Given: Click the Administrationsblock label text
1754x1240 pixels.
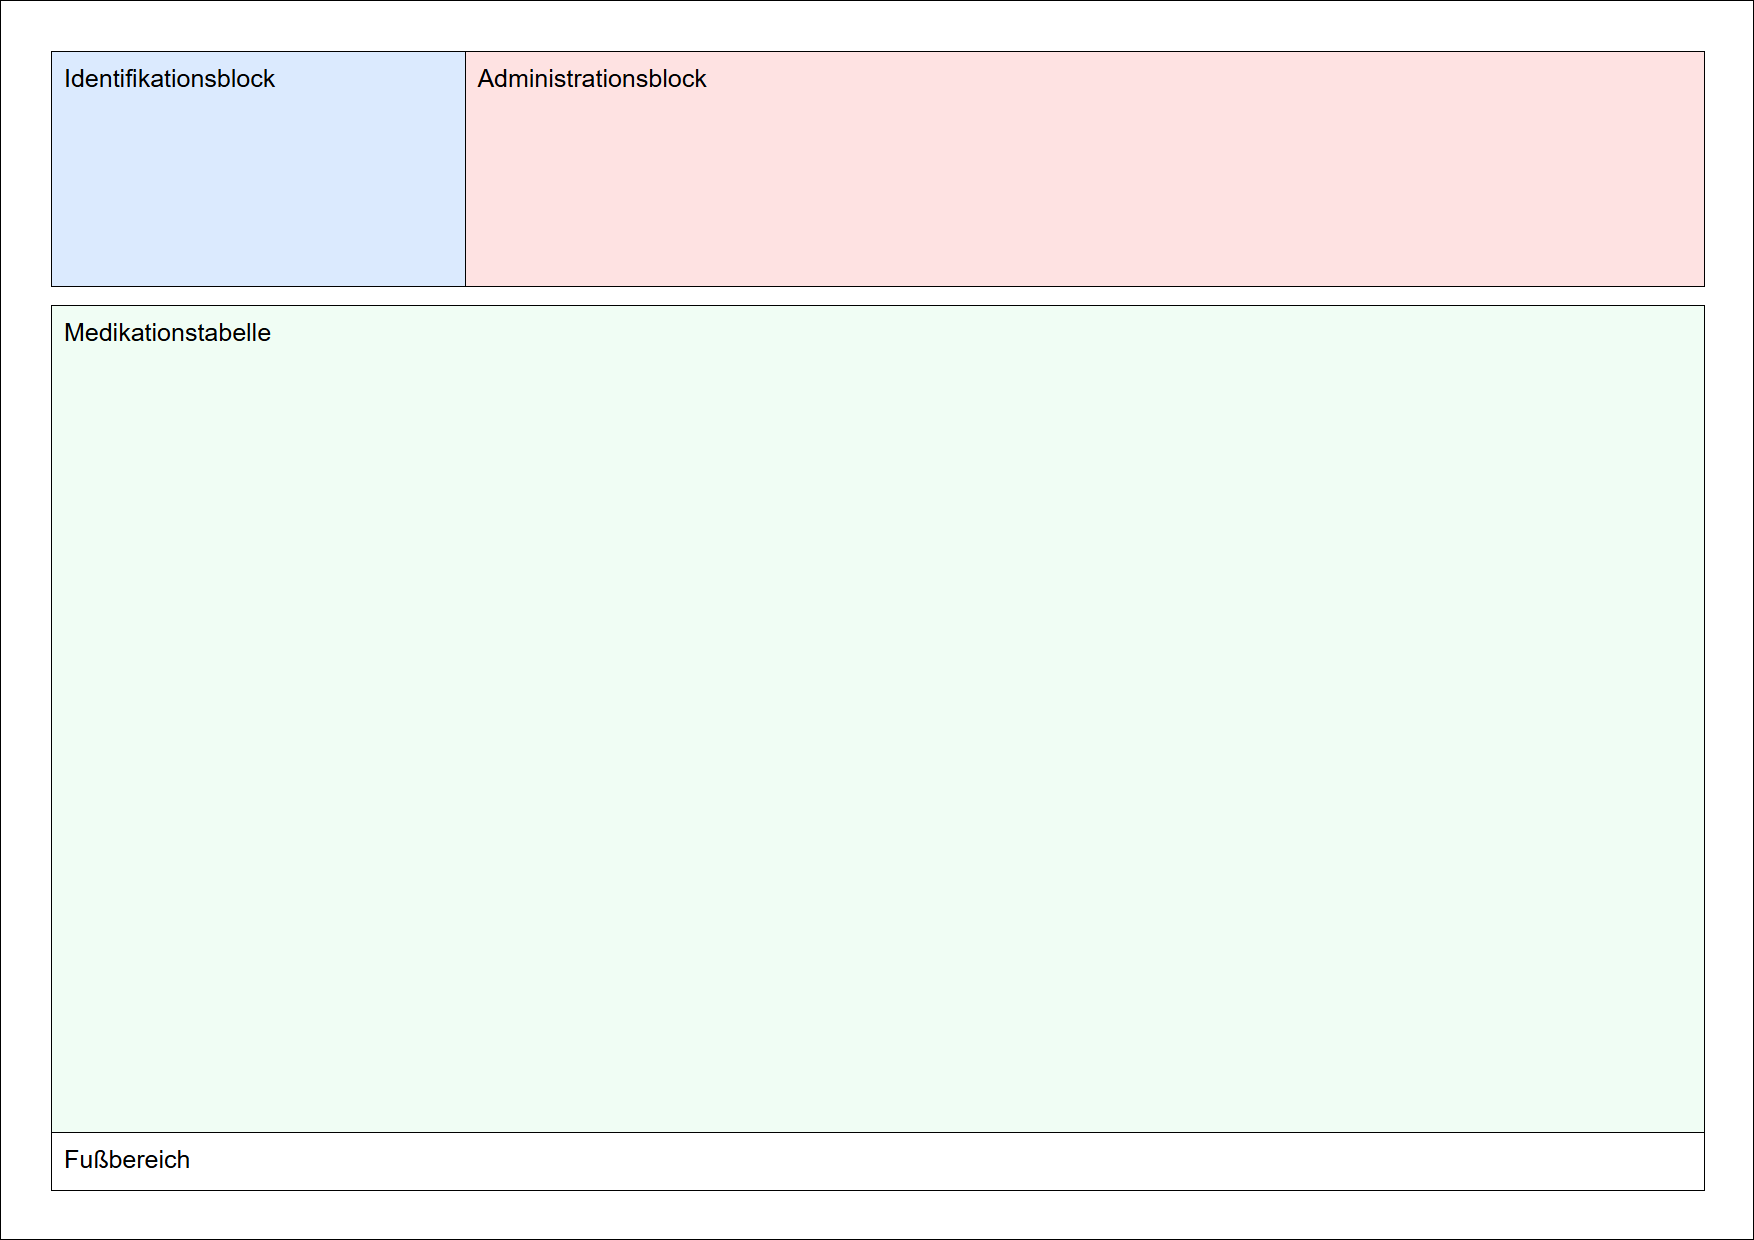Looking at the screenshot, I should point(591,79).
